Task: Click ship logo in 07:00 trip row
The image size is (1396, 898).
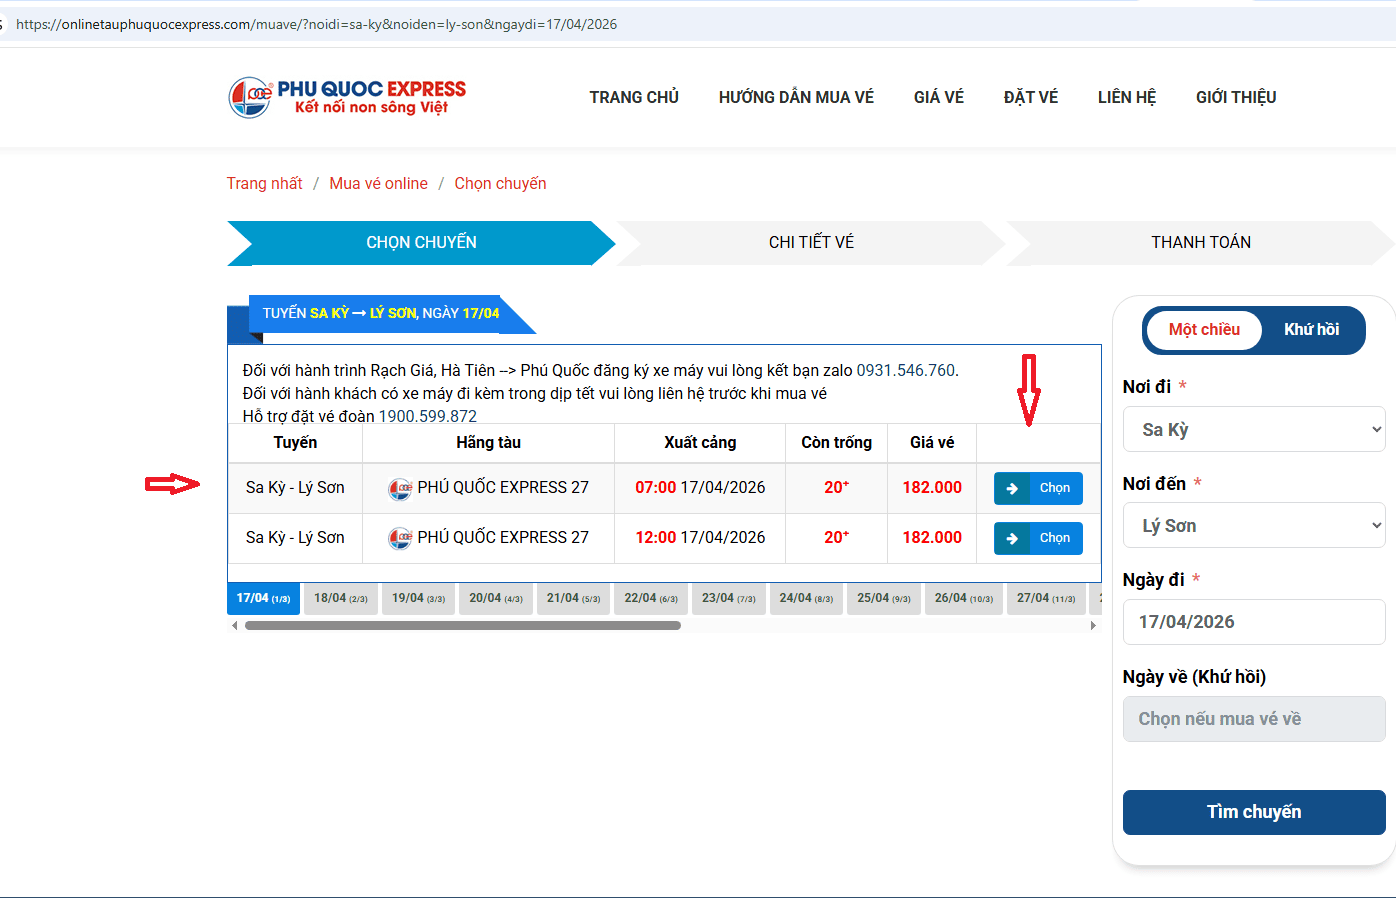Action: [400, 488]
